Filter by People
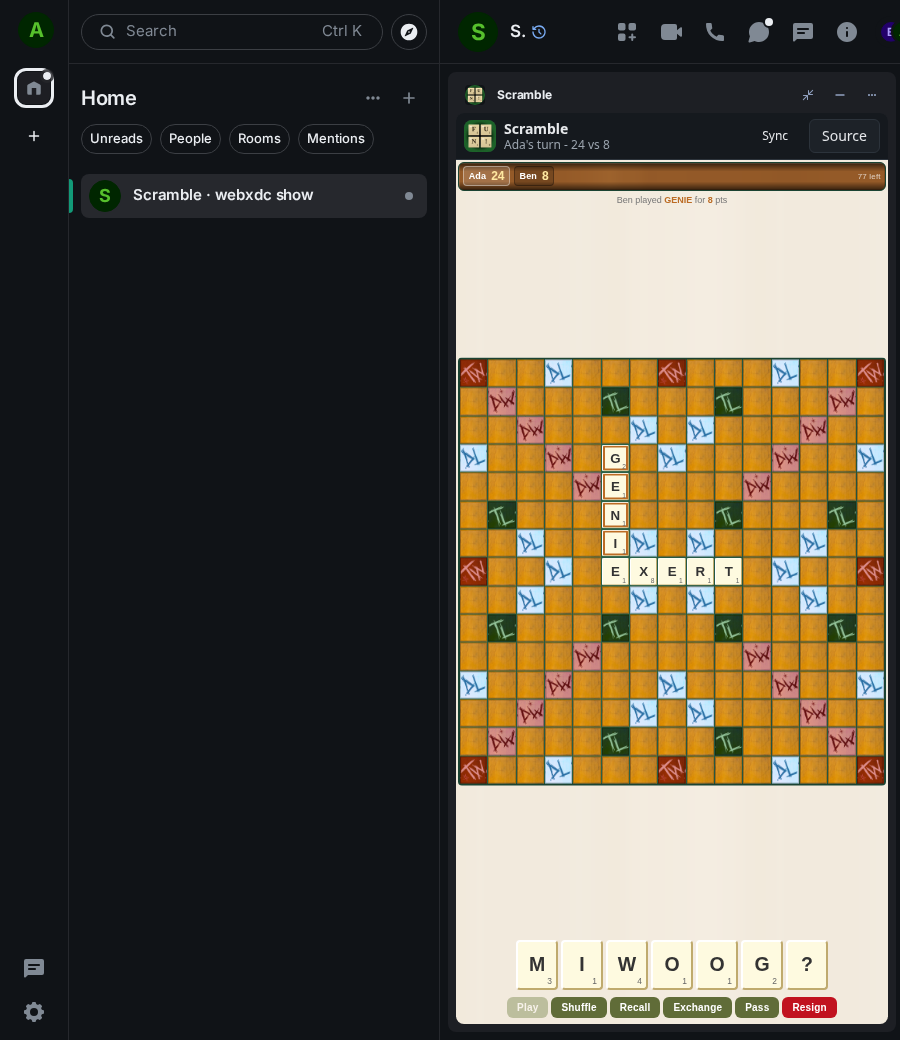This screenshot has height=1040, width=900. tap(190, 139)
